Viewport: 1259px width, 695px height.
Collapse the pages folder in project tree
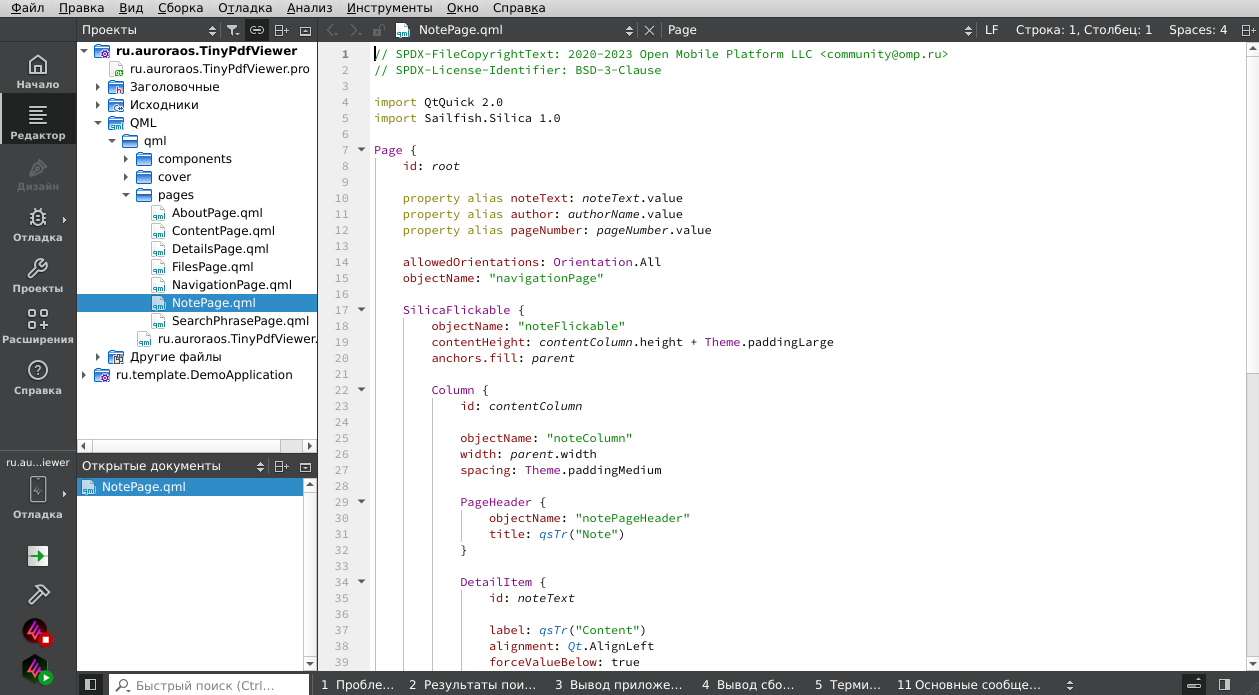126,195
